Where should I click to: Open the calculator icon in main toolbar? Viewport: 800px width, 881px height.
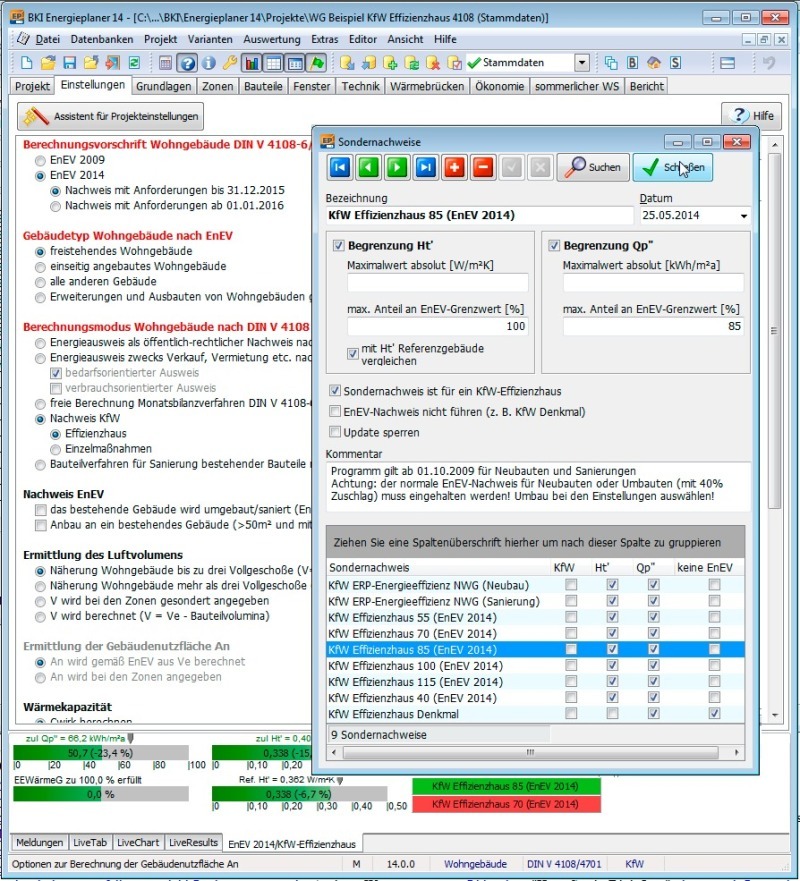[165, 63]
